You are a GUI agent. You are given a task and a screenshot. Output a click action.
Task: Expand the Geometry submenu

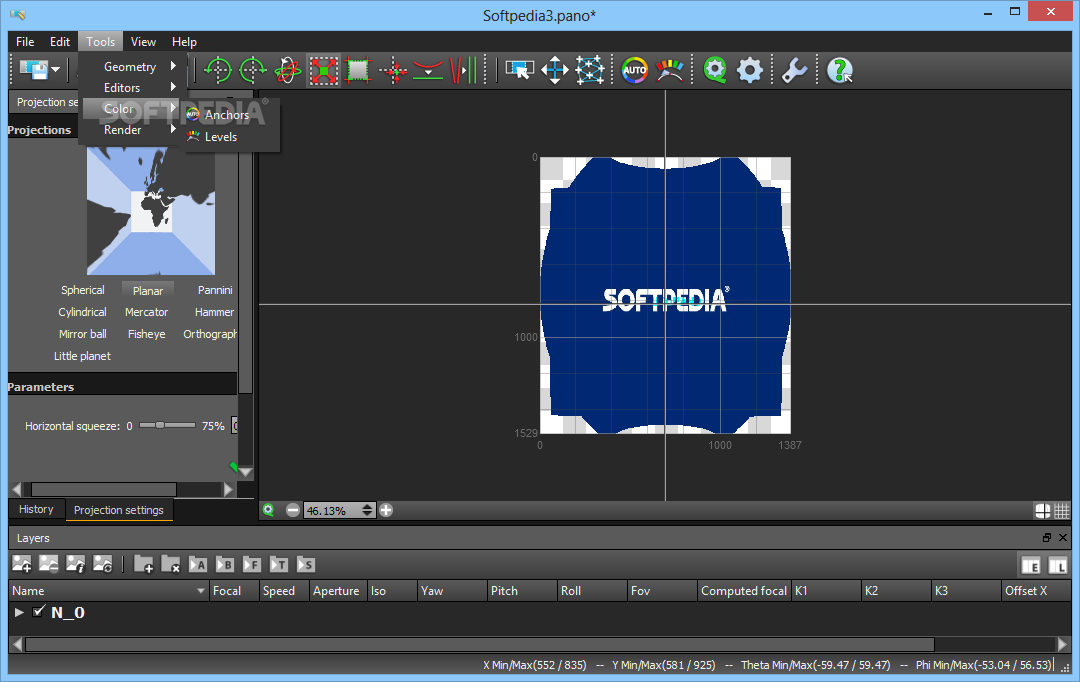[132, 67]
